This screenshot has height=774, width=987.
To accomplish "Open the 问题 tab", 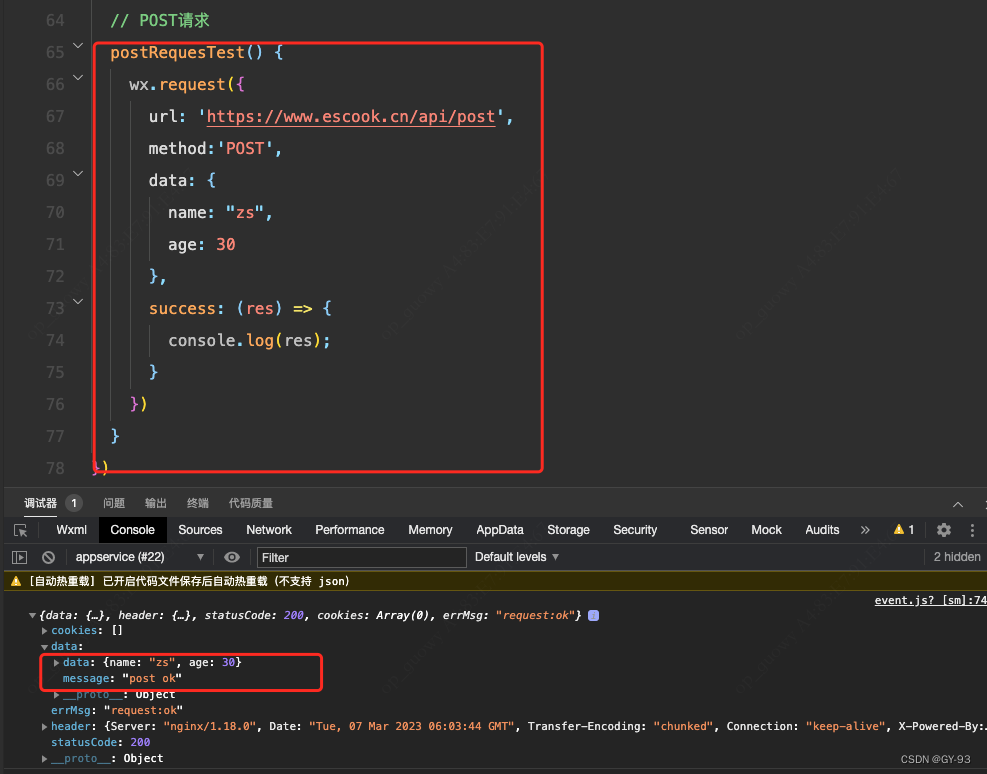I will (x=114, y=503).
